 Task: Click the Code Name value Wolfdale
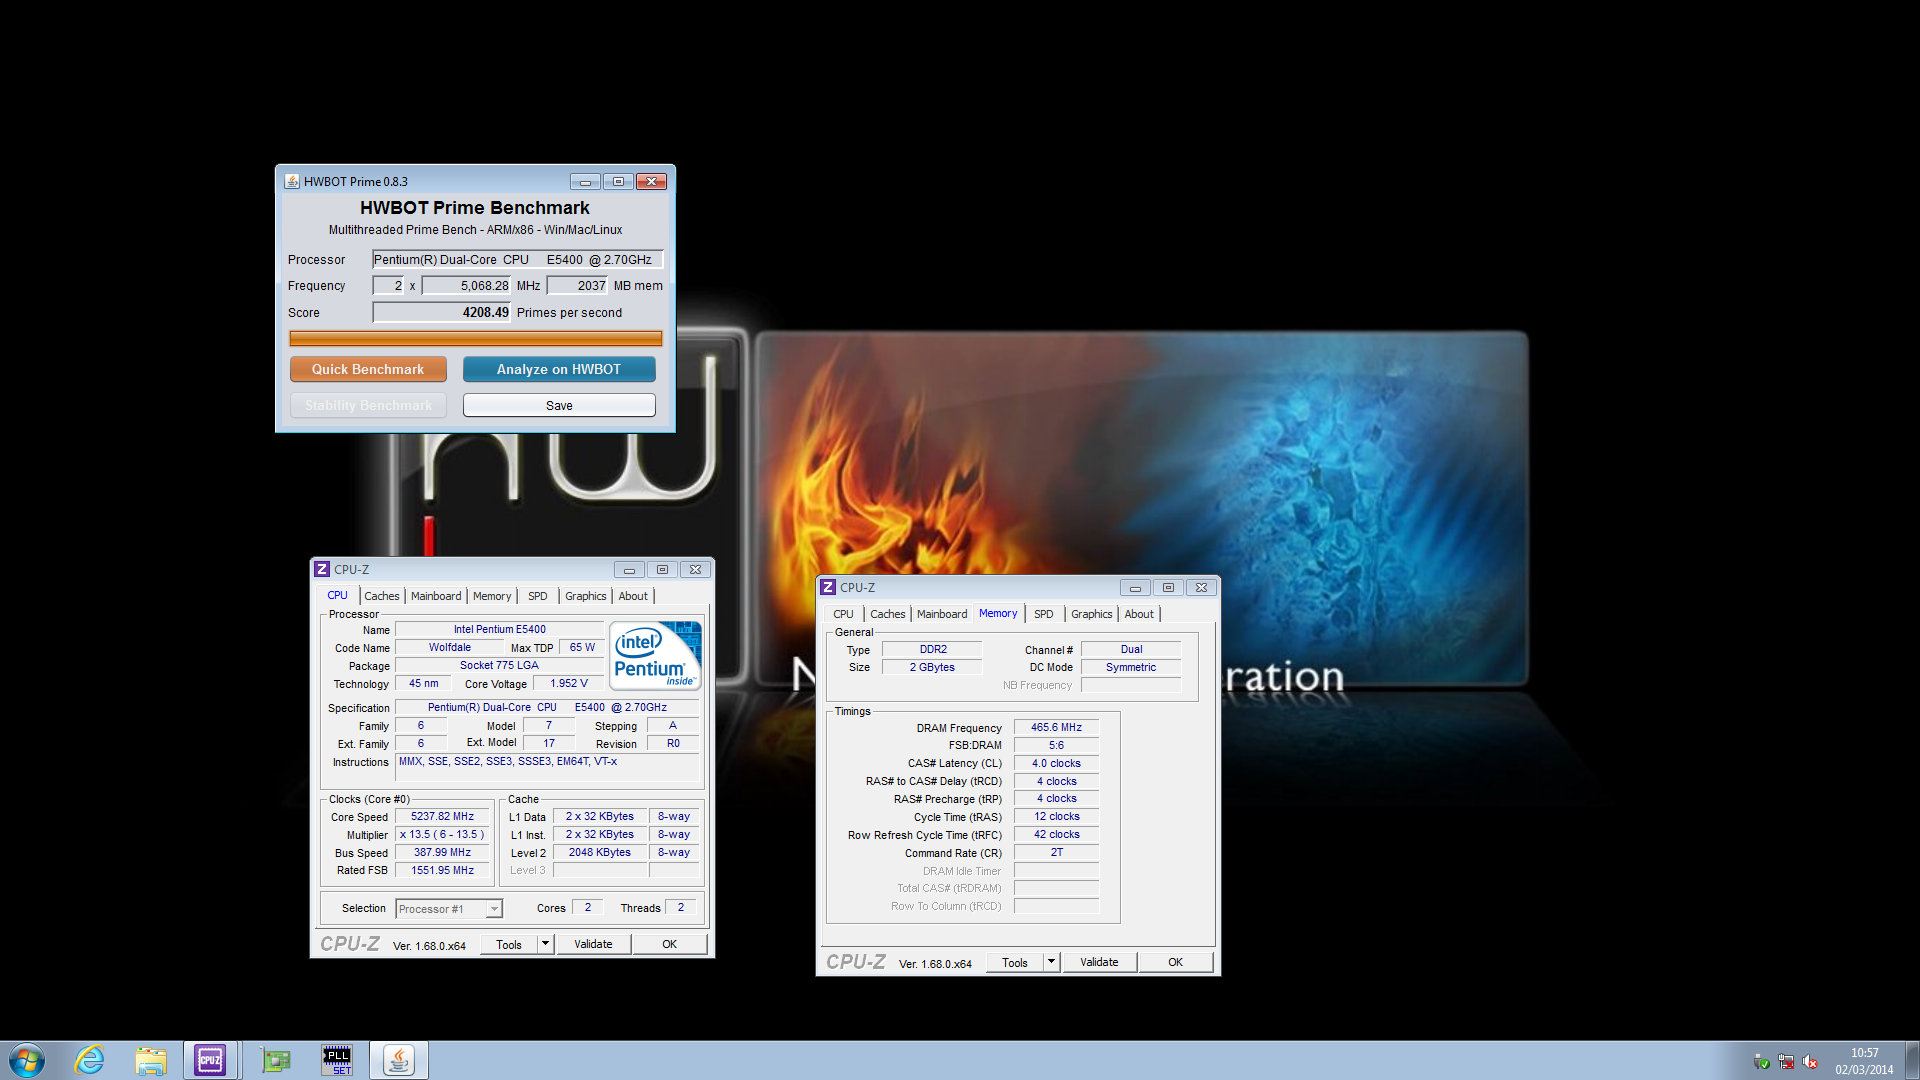click(450, 647)
